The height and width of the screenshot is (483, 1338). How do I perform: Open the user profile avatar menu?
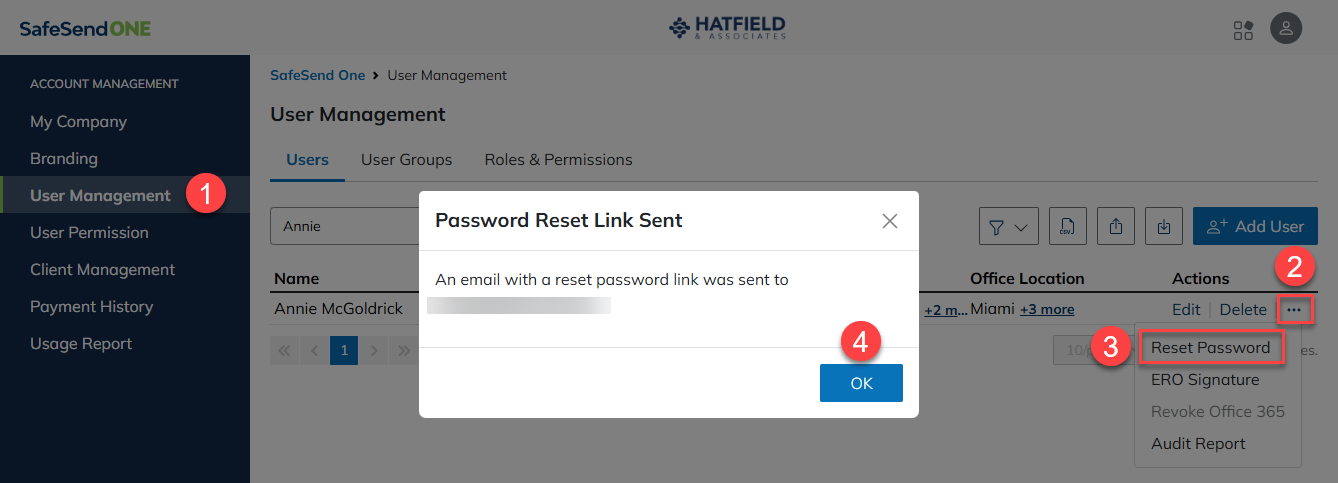point(1286,28)
